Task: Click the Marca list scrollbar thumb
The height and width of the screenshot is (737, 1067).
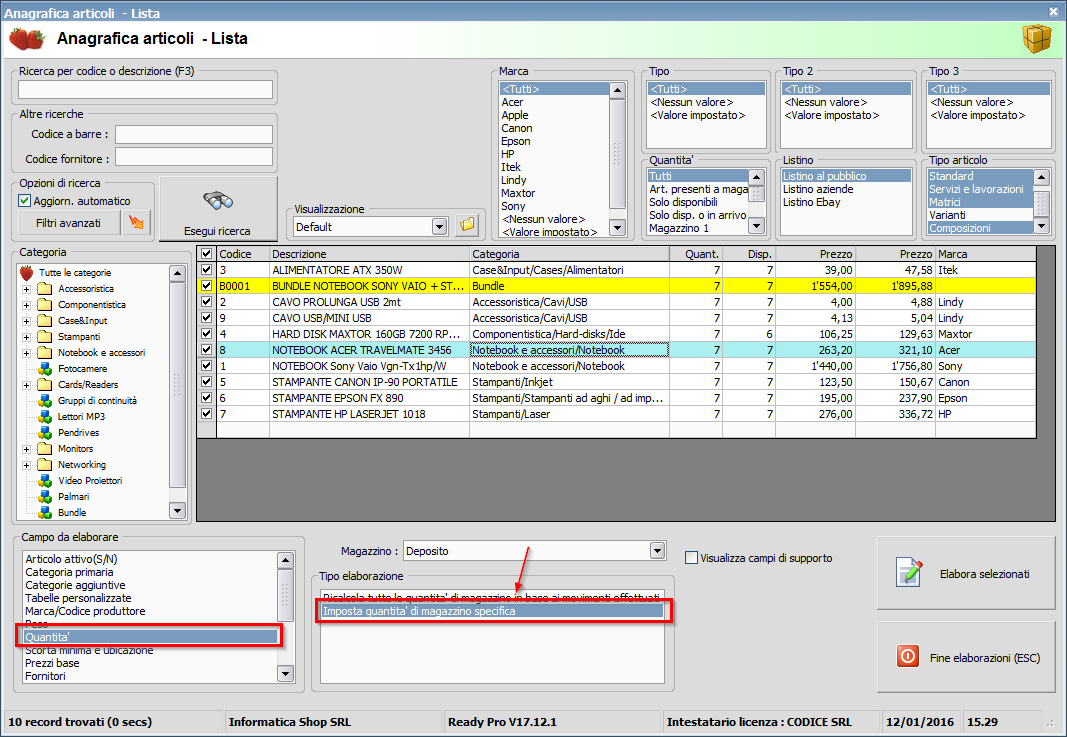Action: [617, 154]
